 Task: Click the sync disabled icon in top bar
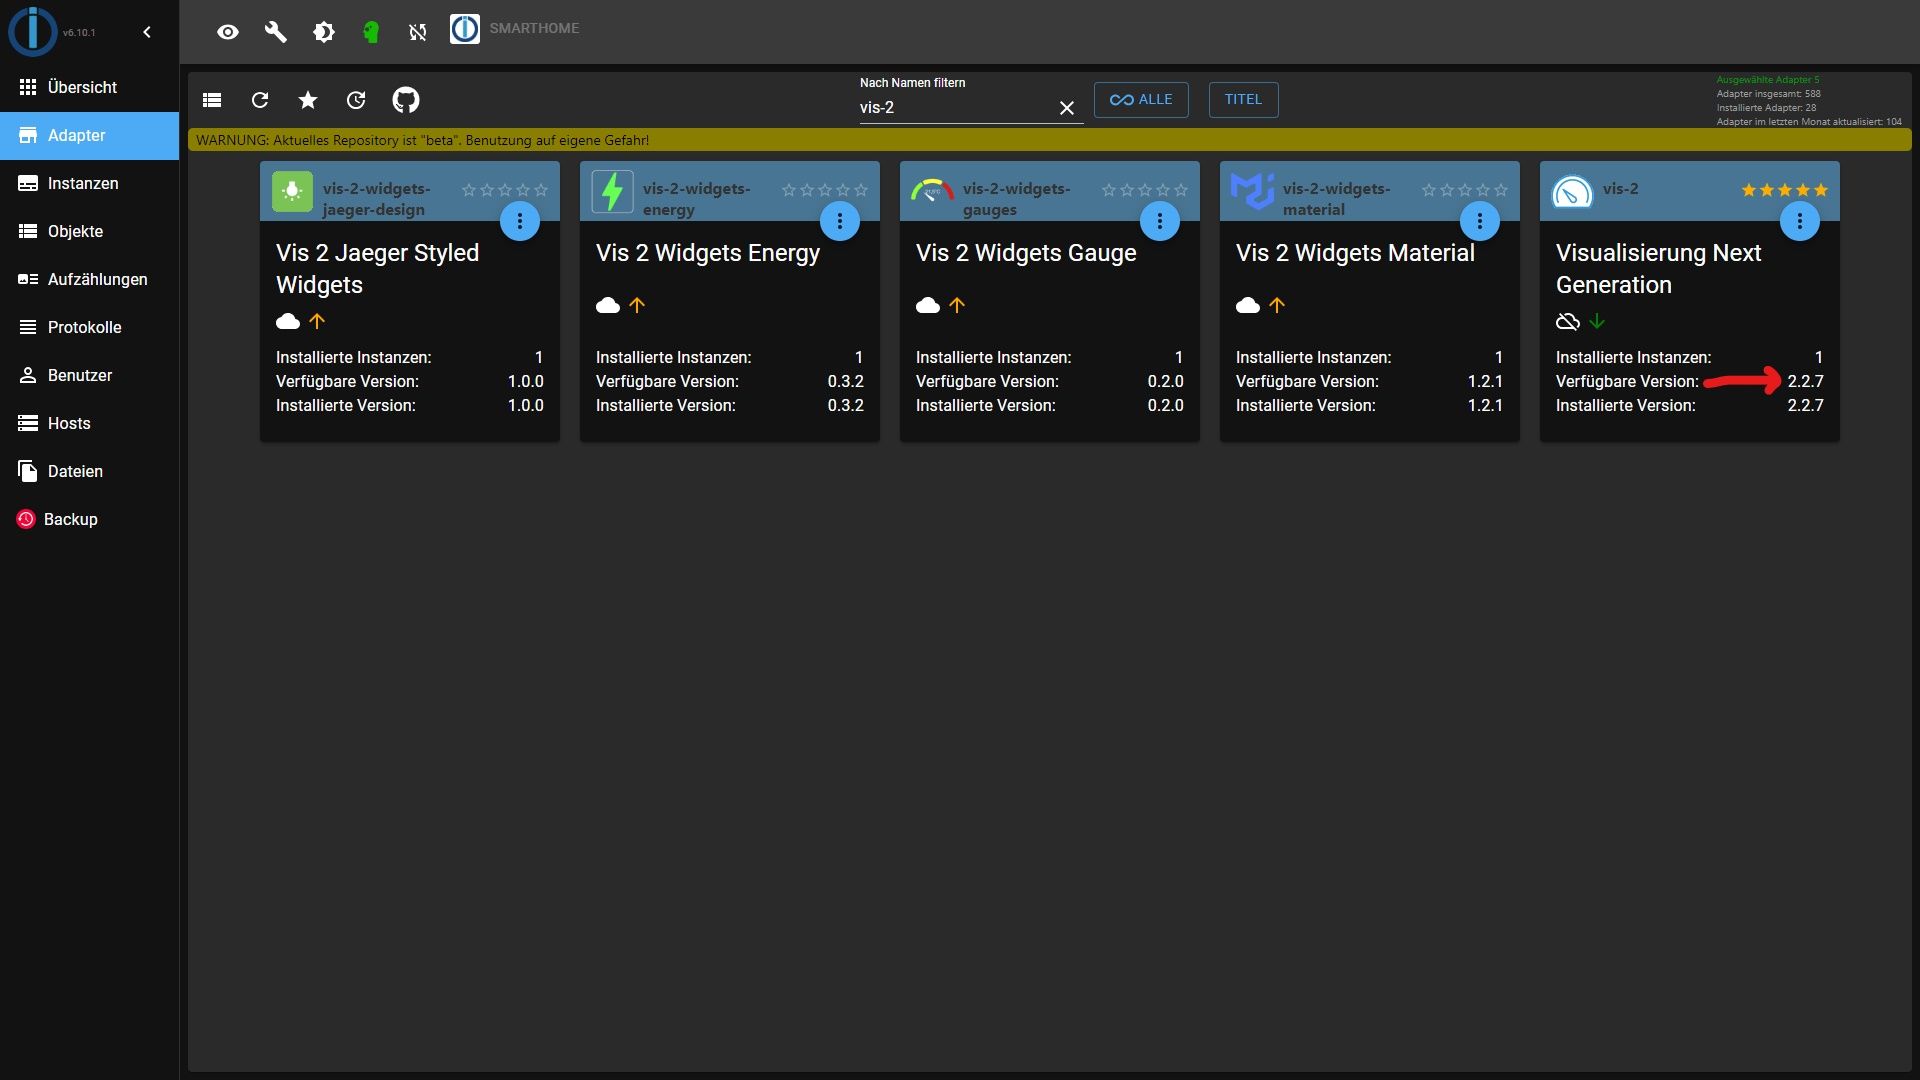418,32
